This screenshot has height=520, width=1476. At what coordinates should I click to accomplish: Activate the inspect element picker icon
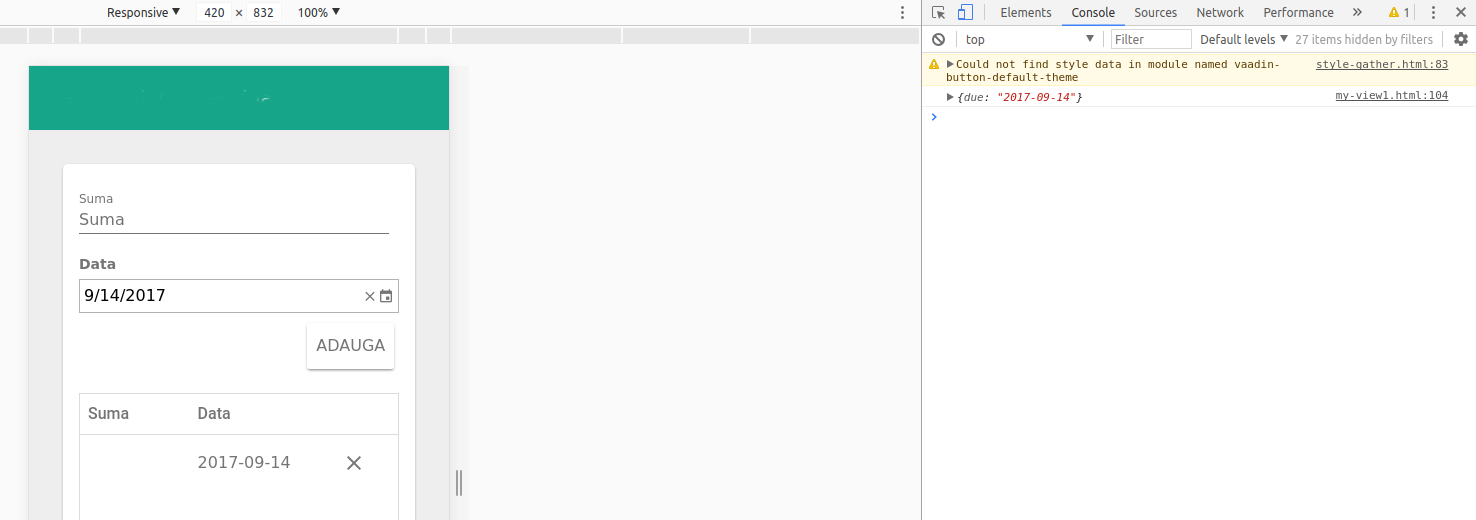pos(938,13)
